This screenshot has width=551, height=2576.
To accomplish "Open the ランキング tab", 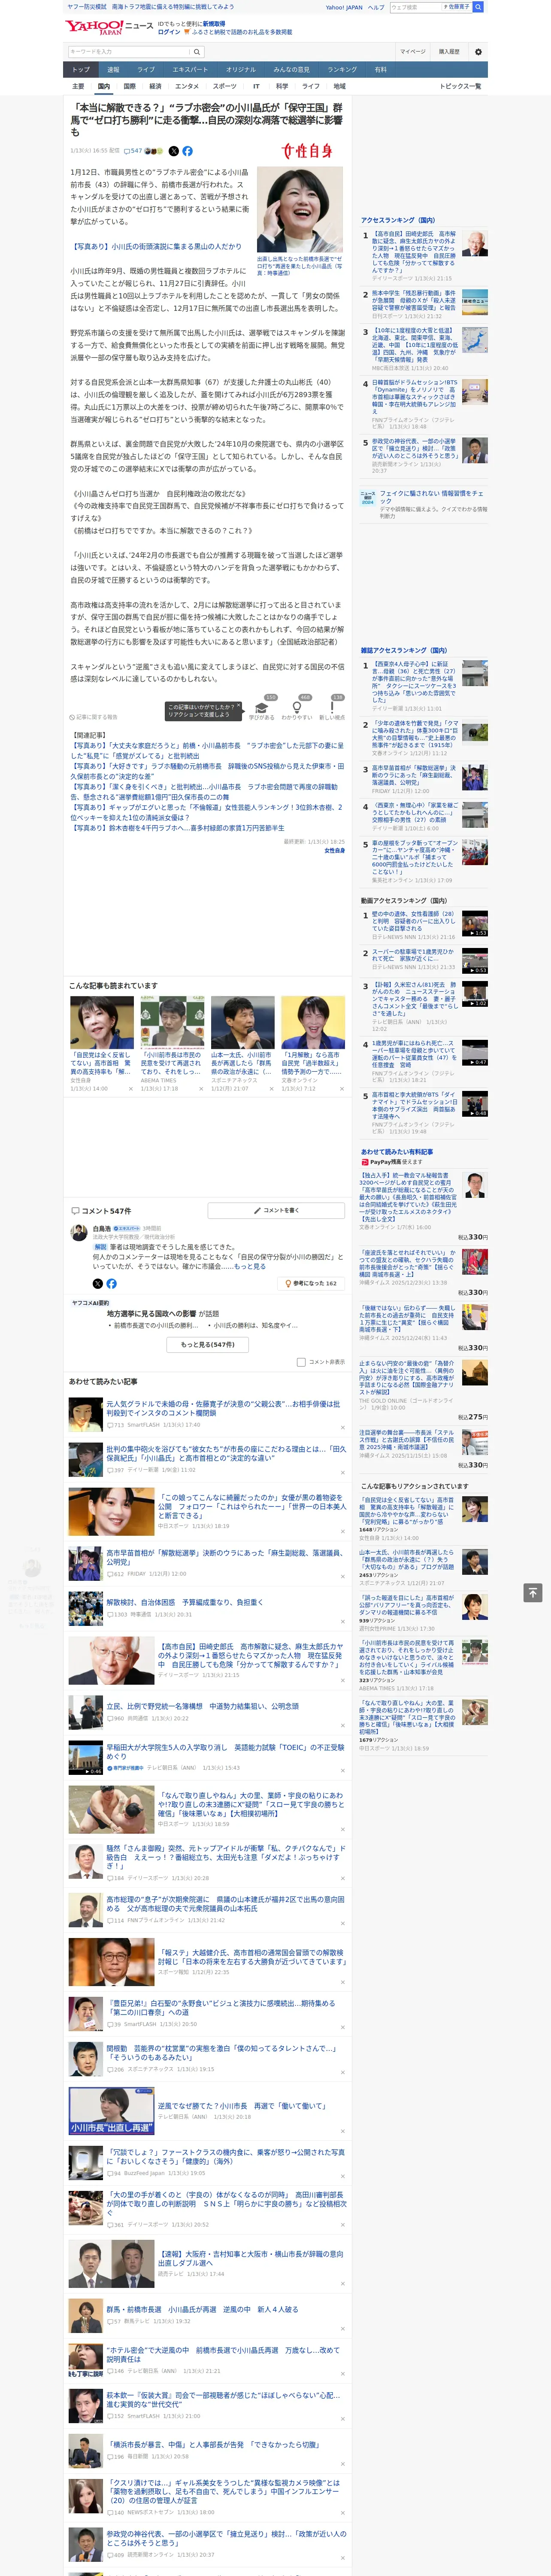I will coord(342,70).
